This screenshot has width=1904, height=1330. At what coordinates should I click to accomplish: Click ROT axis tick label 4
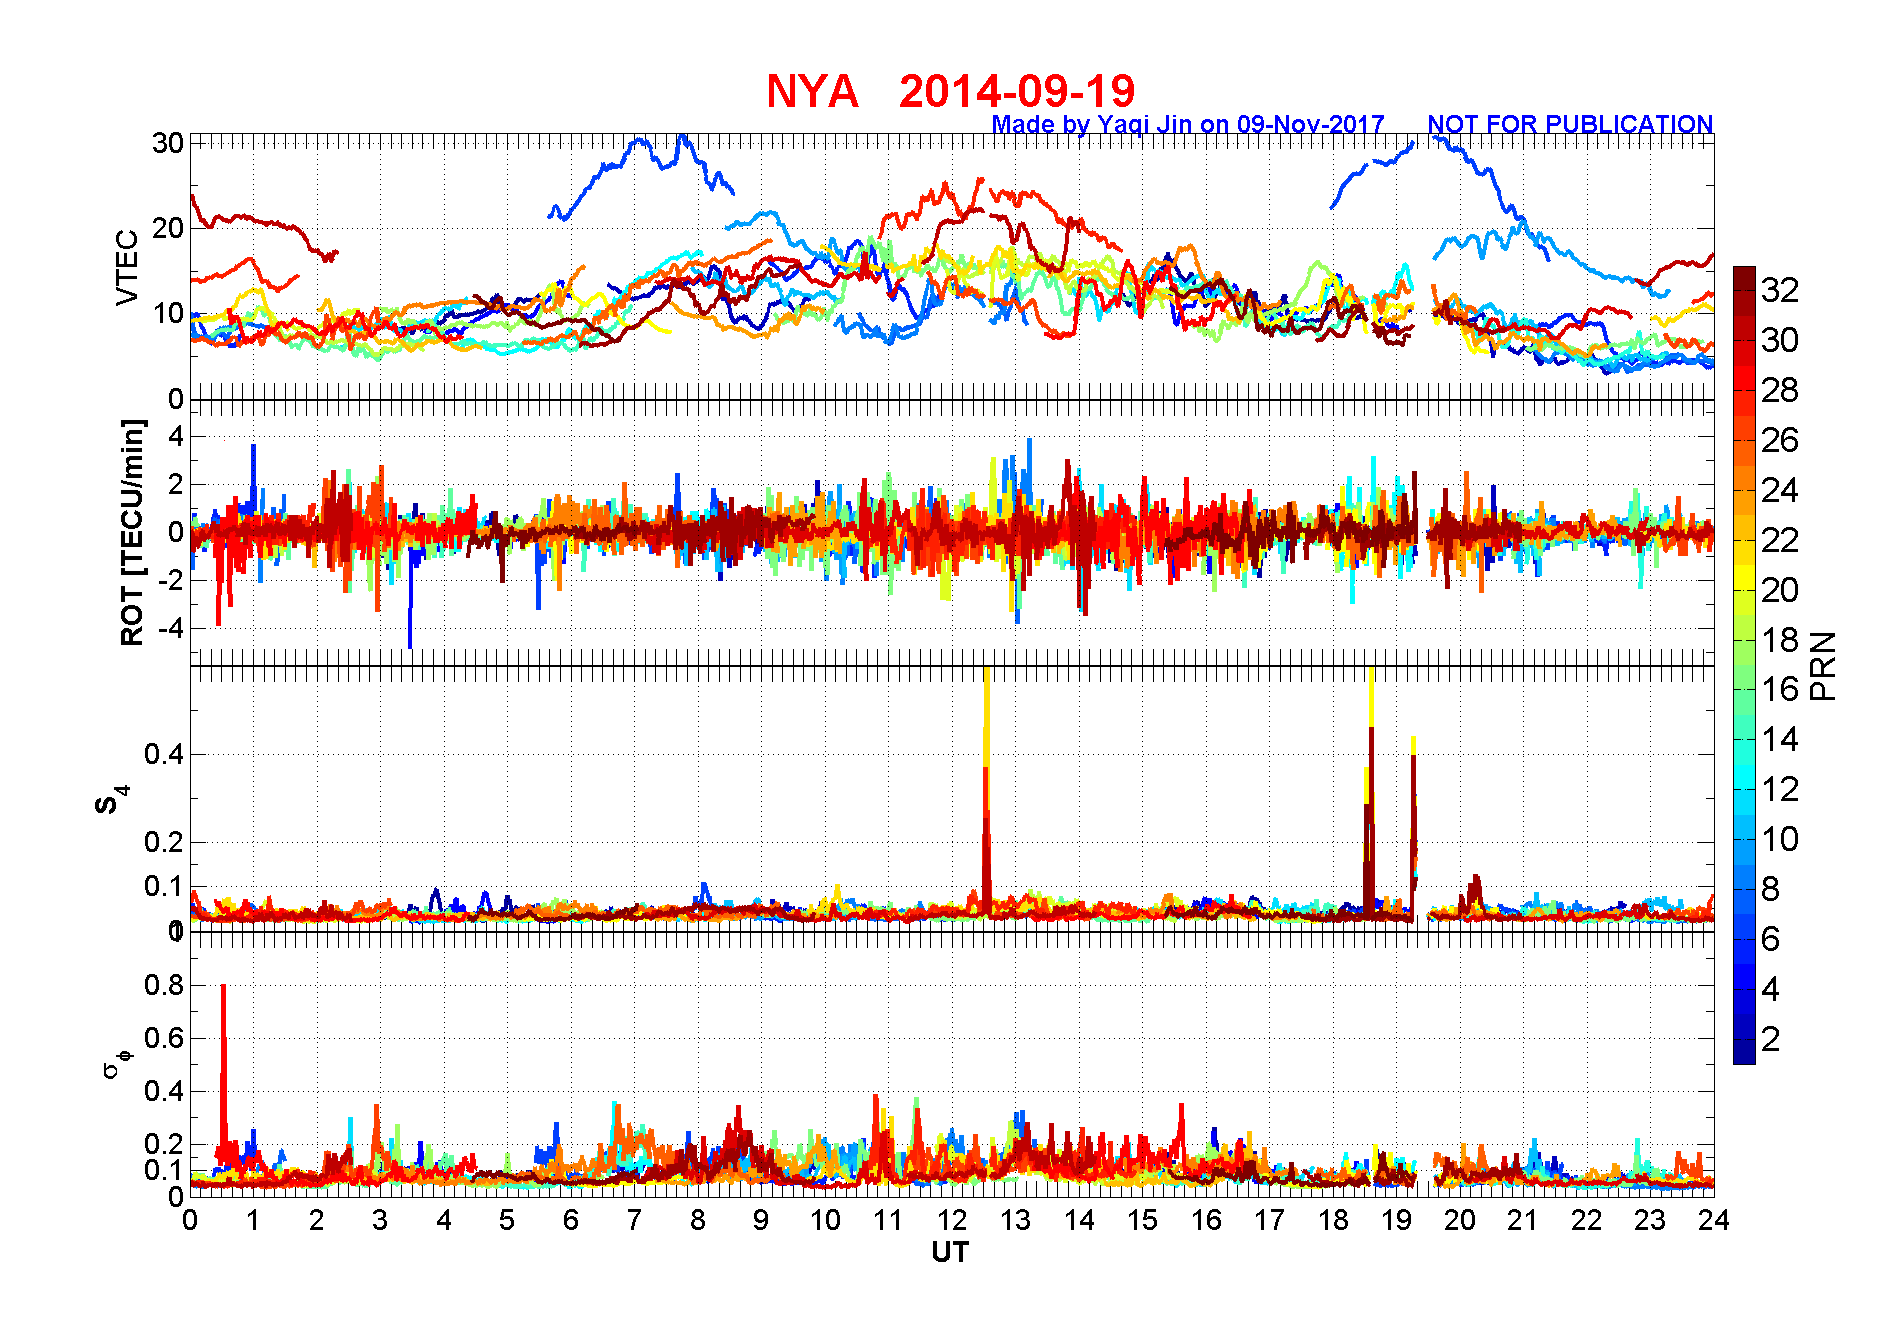(176, 436)
